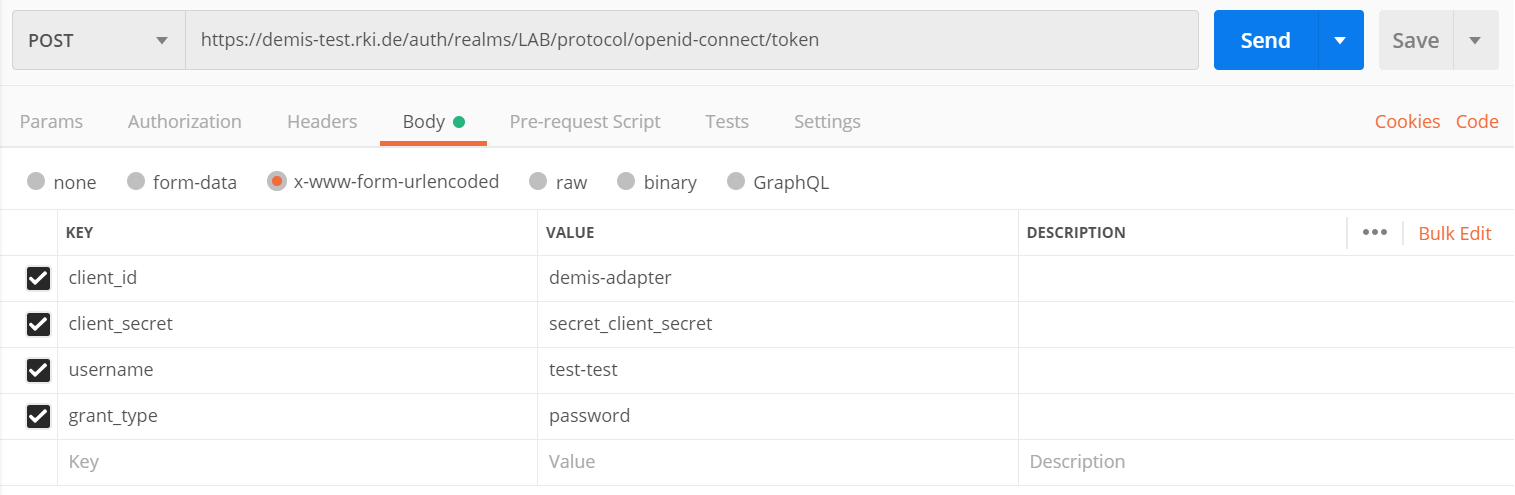Screen dimensions: 1515x495
Task: Uncheck the client_secret row checkbox
Action: pyautogui.click(x=38, y=324)
